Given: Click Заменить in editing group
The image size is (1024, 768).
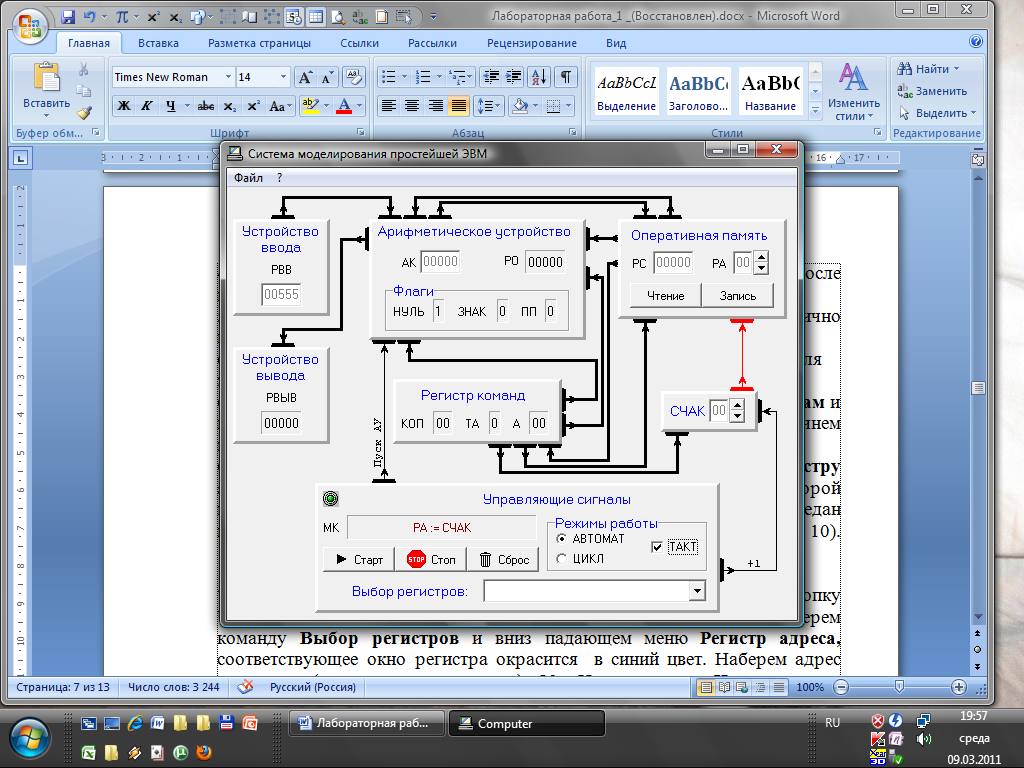Looking at the screenshot, I should point(933,91).
